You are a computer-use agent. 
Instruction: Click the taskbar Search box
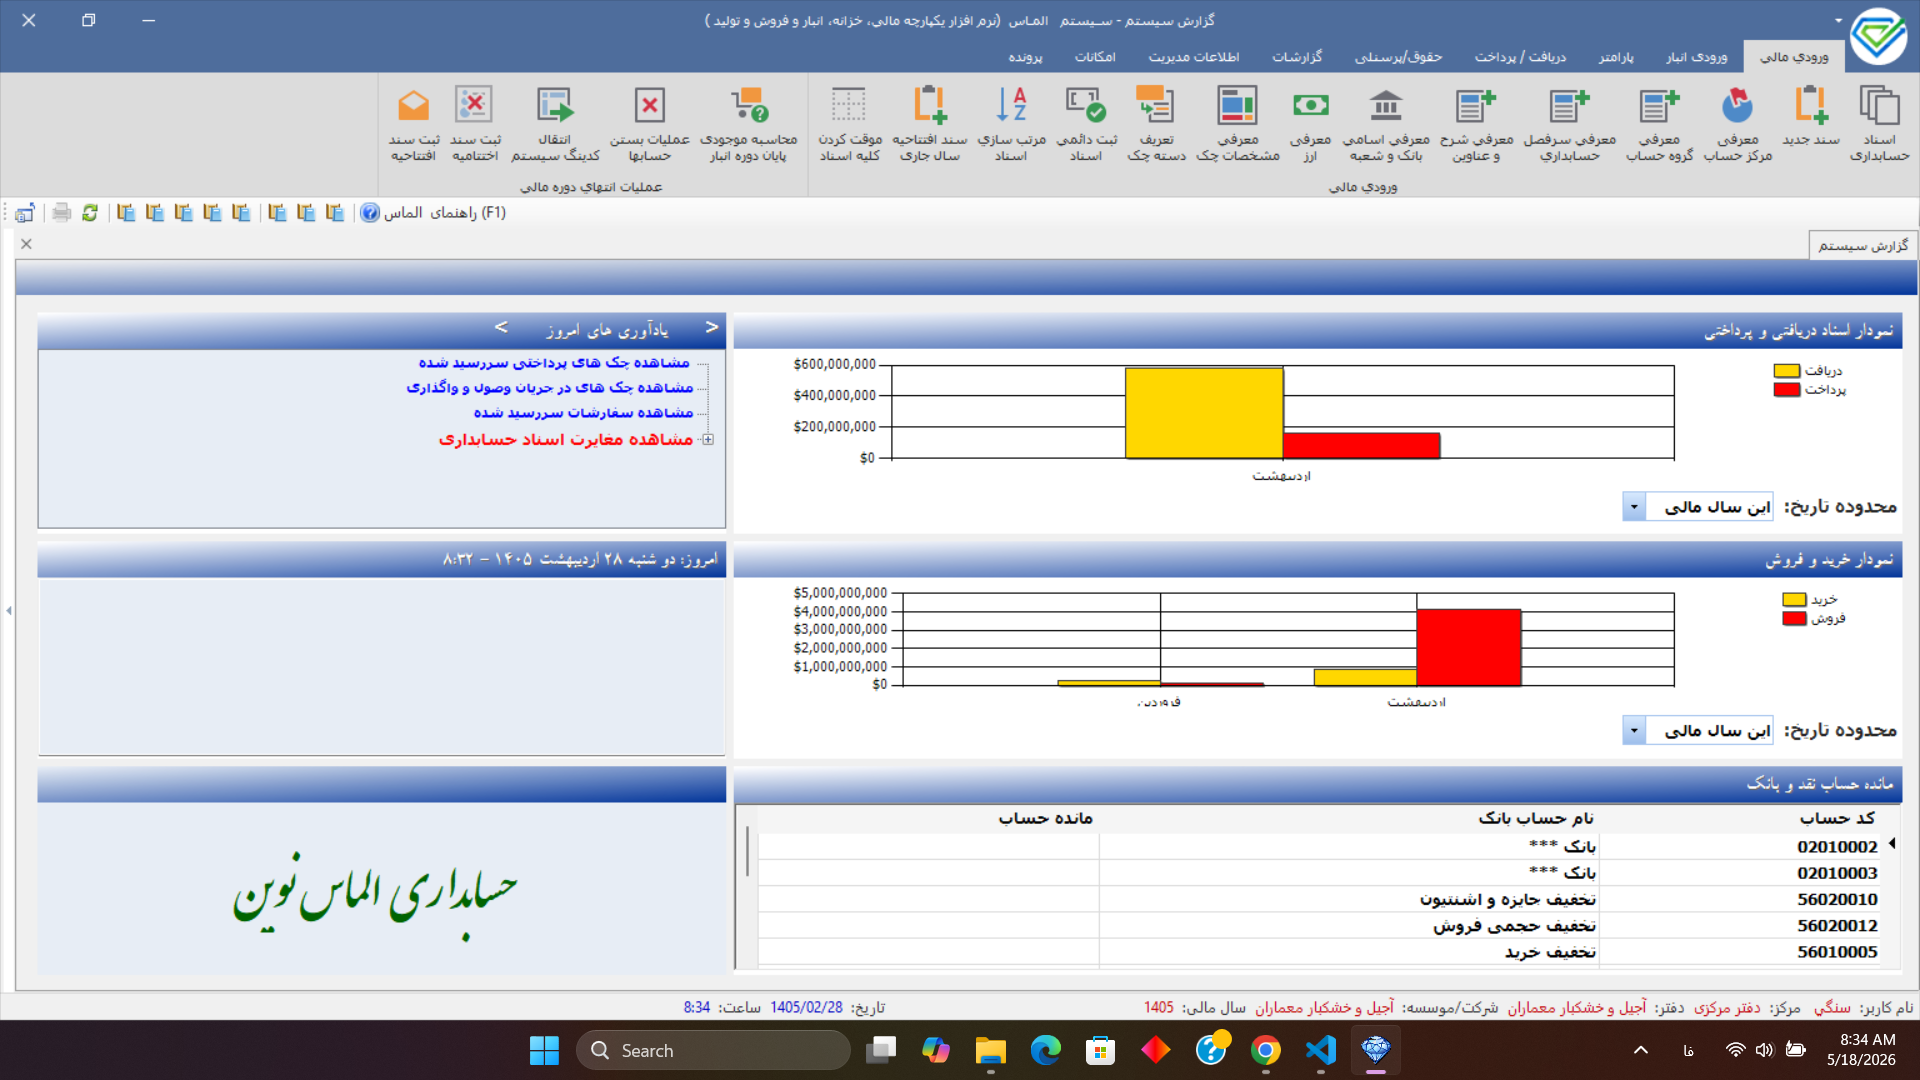713,1050
